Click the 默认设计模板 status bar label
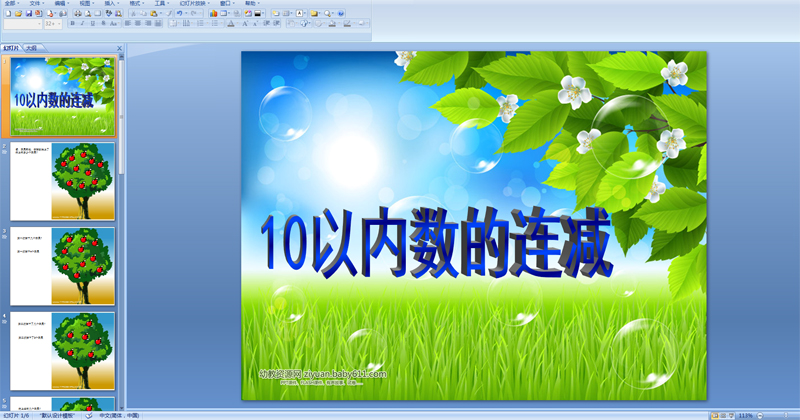Screen dimensions: 800x420 [x=57, y=415]
